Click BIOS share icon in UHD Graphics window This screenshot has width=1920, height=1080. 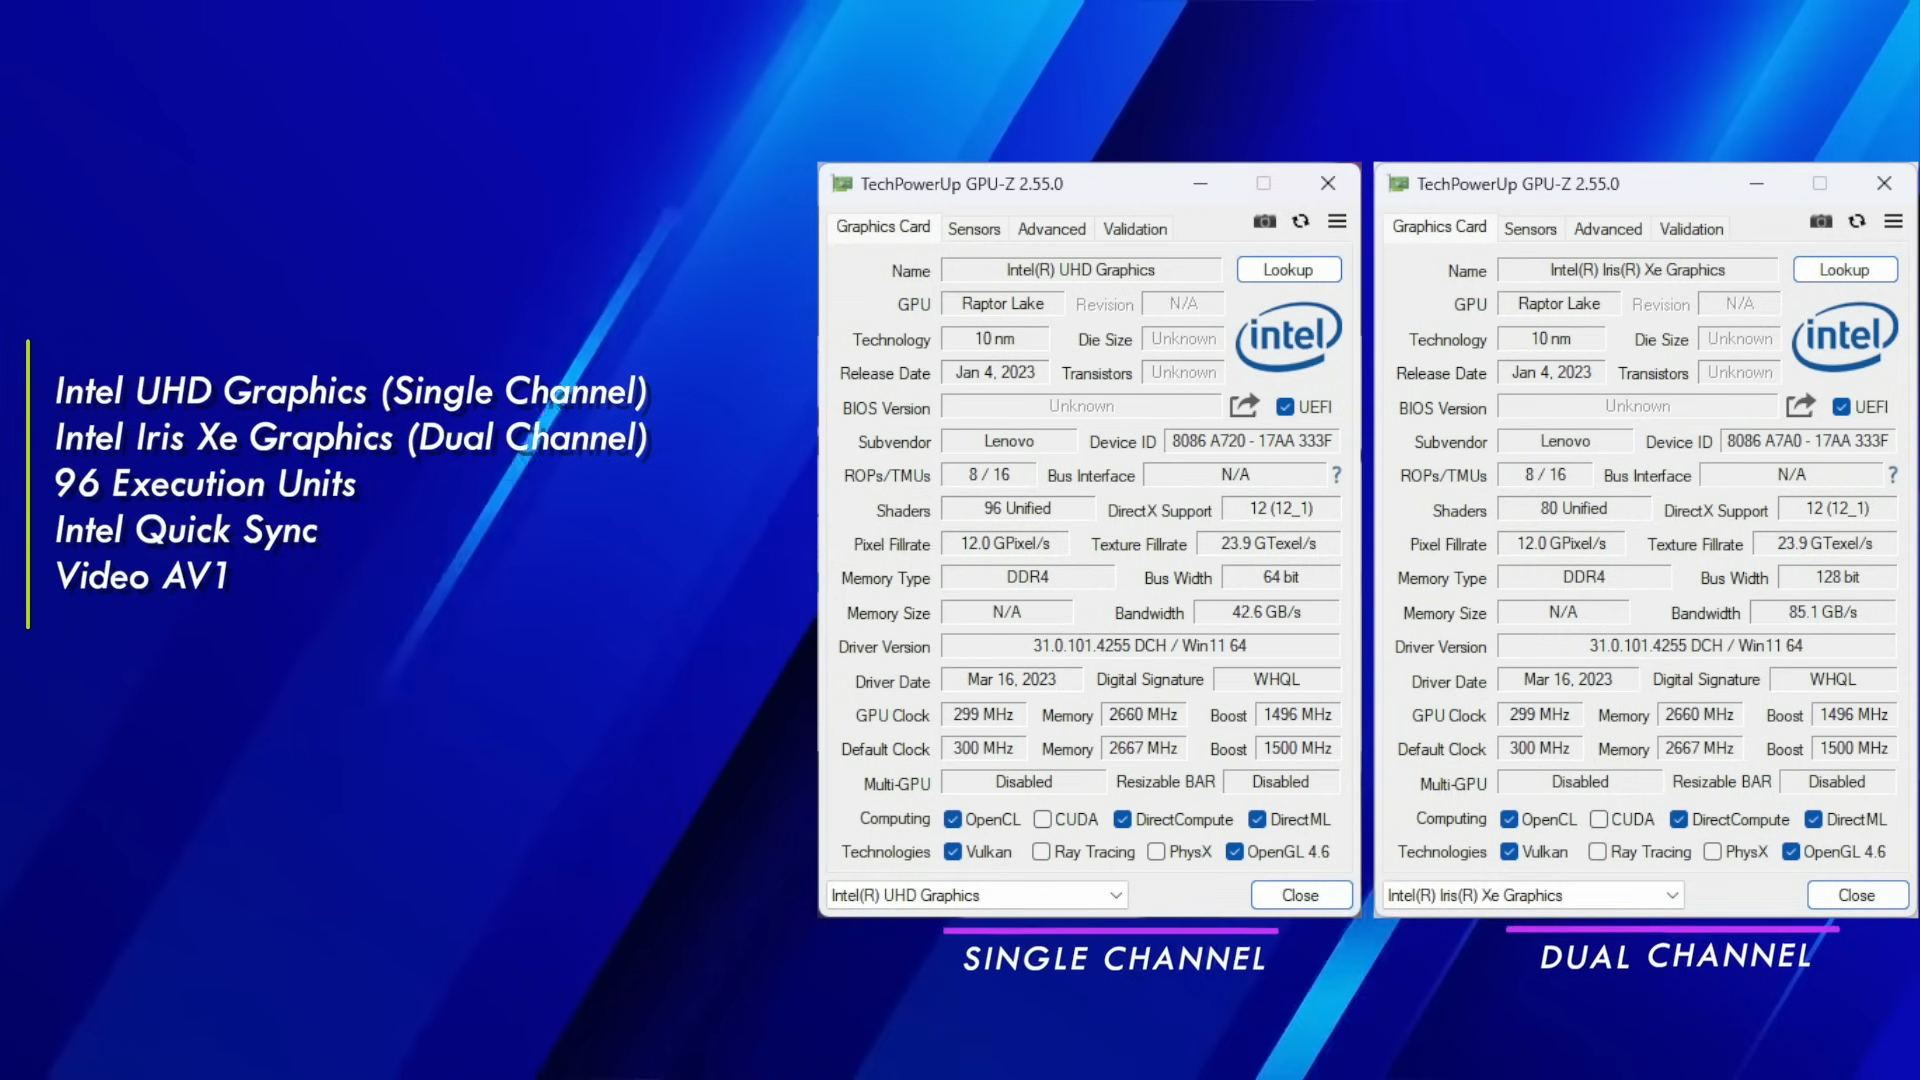(1244, 406)
